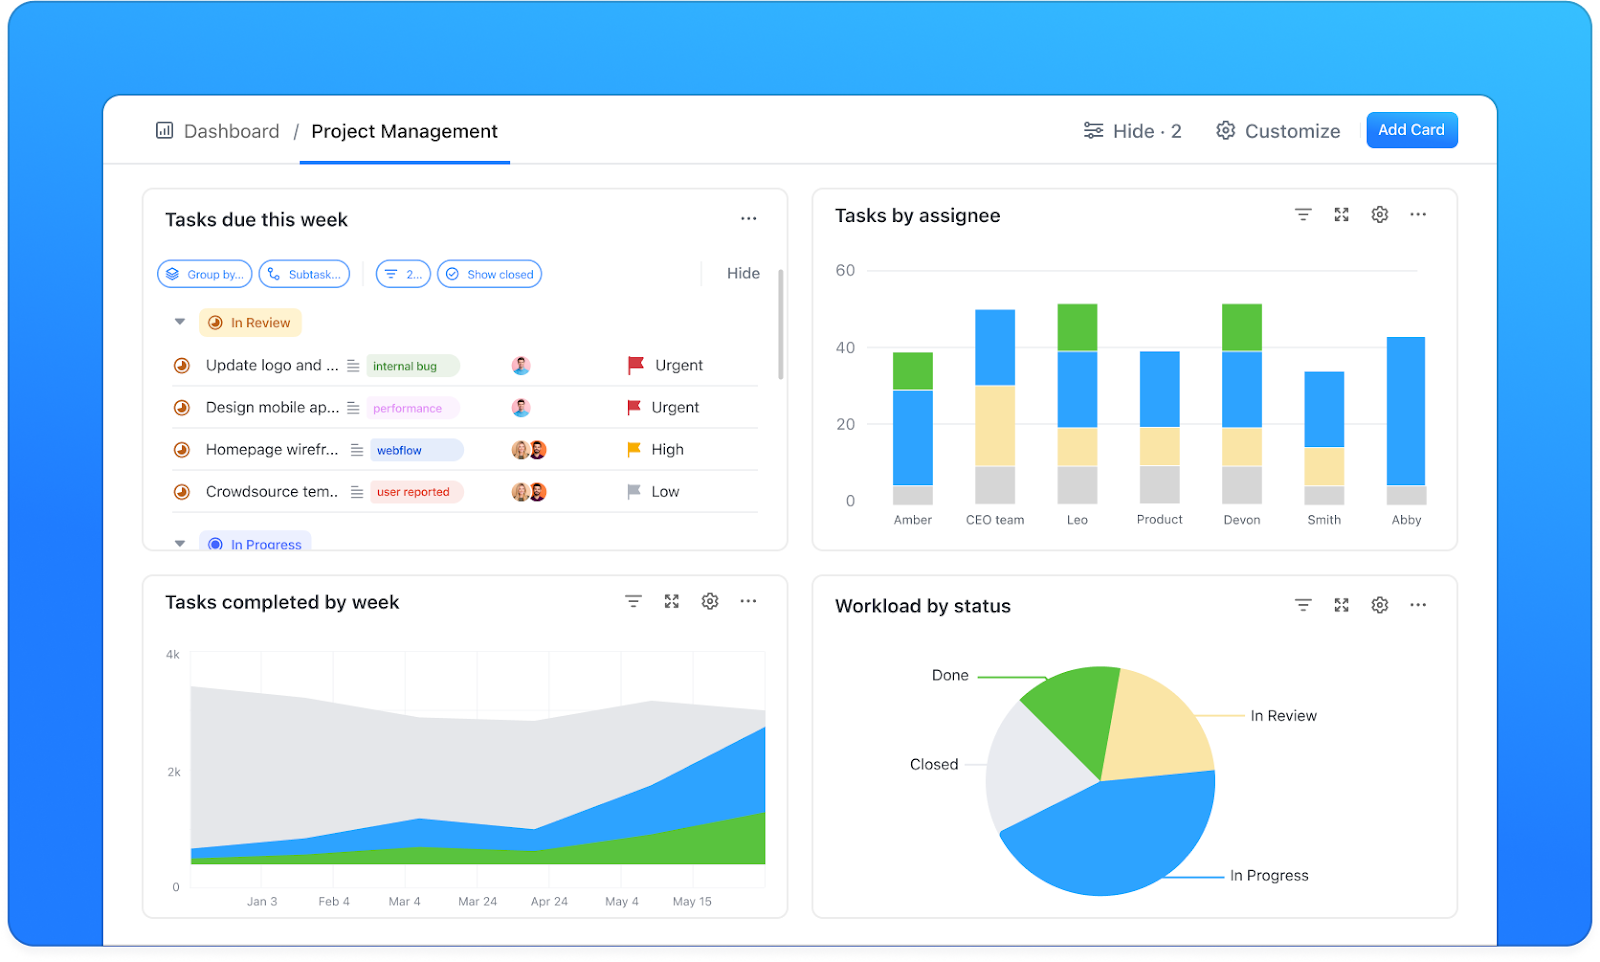Expand Workload by status card to fullscreen
This screenshot has height=962, width=1600.
tap(1341, 605)
